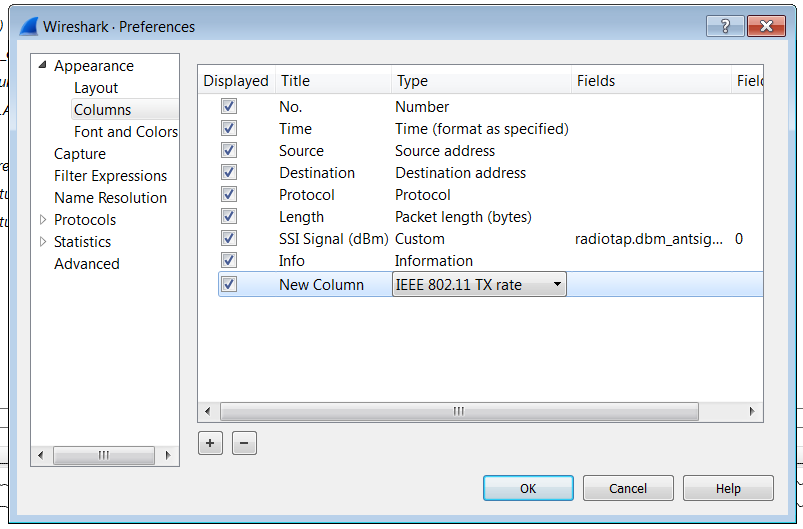Select the Protocols category label
Viewport: 803px width, 529px height.
85,220
